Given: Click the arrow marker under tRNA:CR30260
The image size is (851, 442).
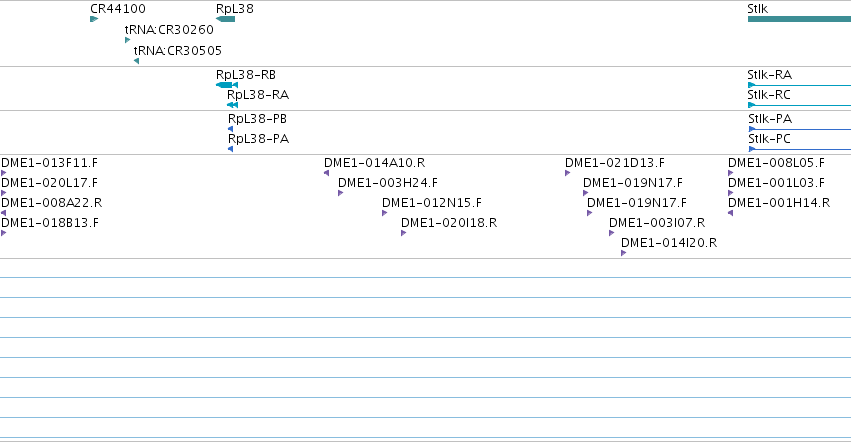Looking at the screenshot, I should [128, 40].
